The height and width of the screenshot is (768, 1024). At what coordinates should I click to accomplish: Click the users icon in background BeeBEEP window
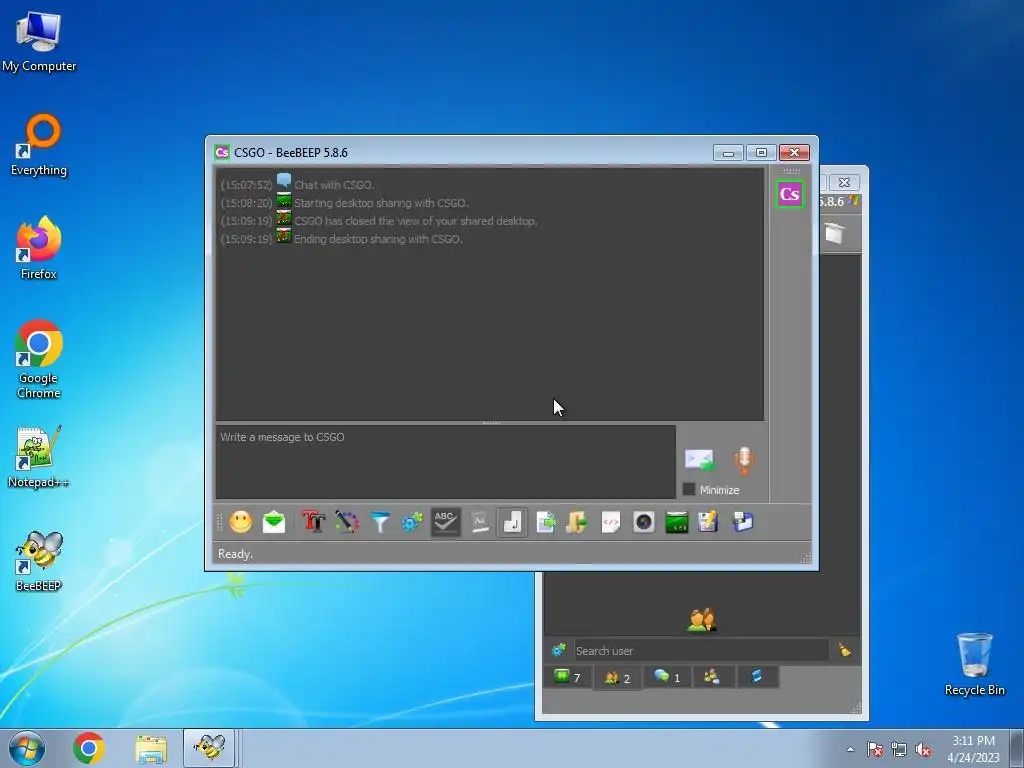(702, 620)
